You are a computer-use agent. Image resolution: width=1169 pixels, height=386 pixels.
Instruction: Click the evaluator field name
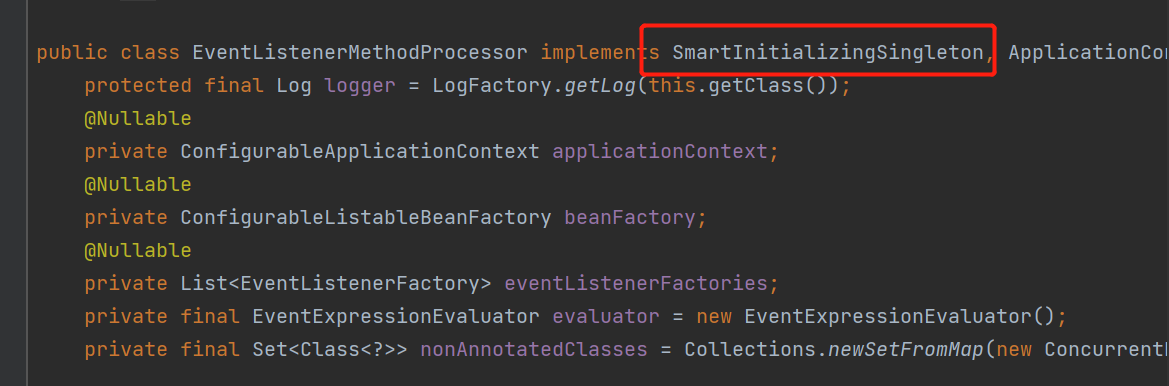click(606, 316)
